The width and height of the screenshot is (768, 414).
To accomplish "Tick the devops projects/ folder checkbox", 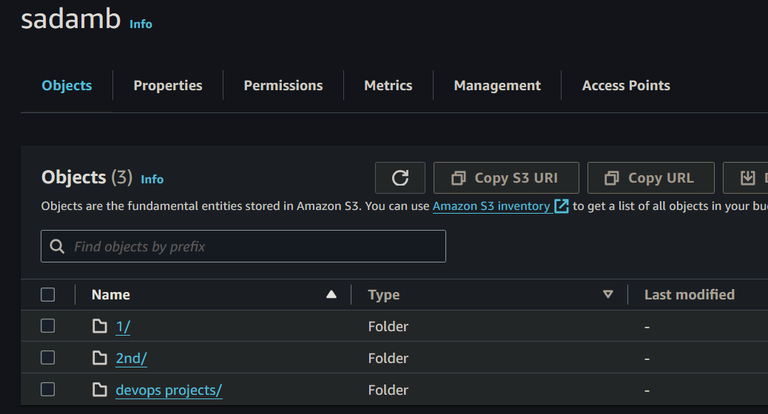I will pos(48,390).
